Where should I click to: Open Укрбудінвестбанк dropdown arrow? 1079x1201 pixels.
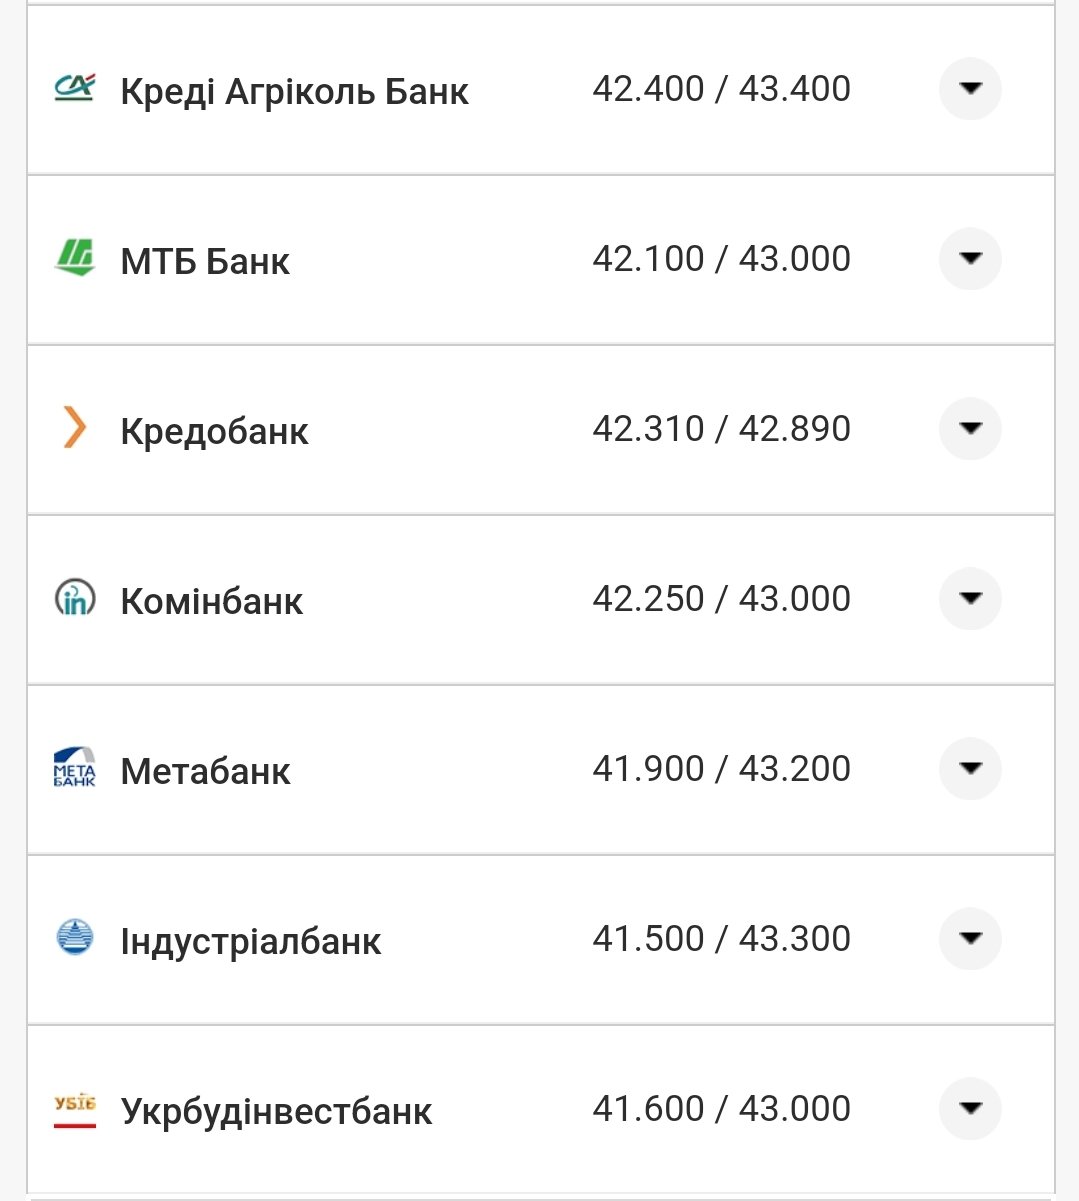tap(969, 1109)
